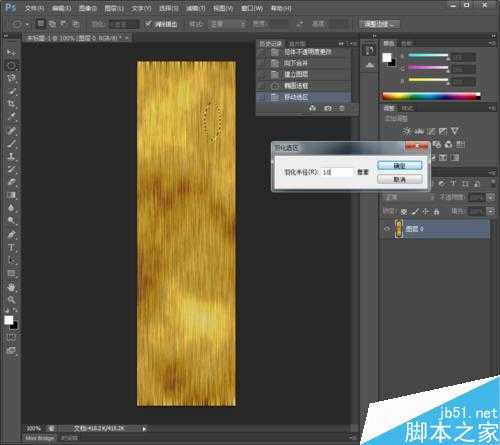This screenshot has height=445, width=500.
Task: Open the tool preset picker arrow beside ellipse
Action: [x=27, y=24]
